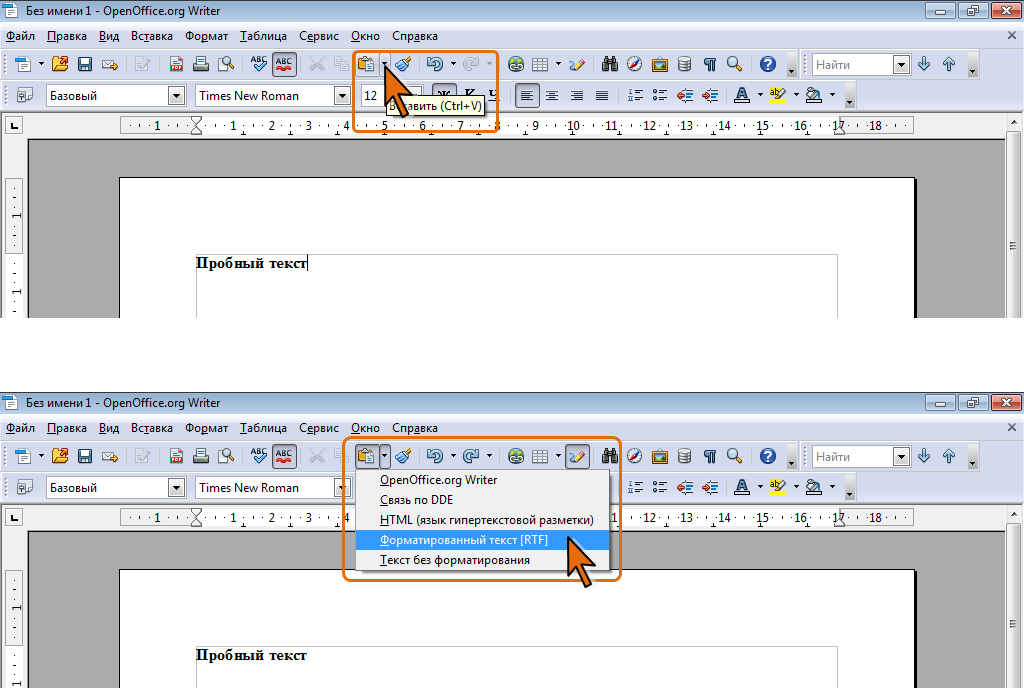
Task: Toggle Nonprinting characters pilcrow in window with Вставить tooltip
Action: coord(710,64)
